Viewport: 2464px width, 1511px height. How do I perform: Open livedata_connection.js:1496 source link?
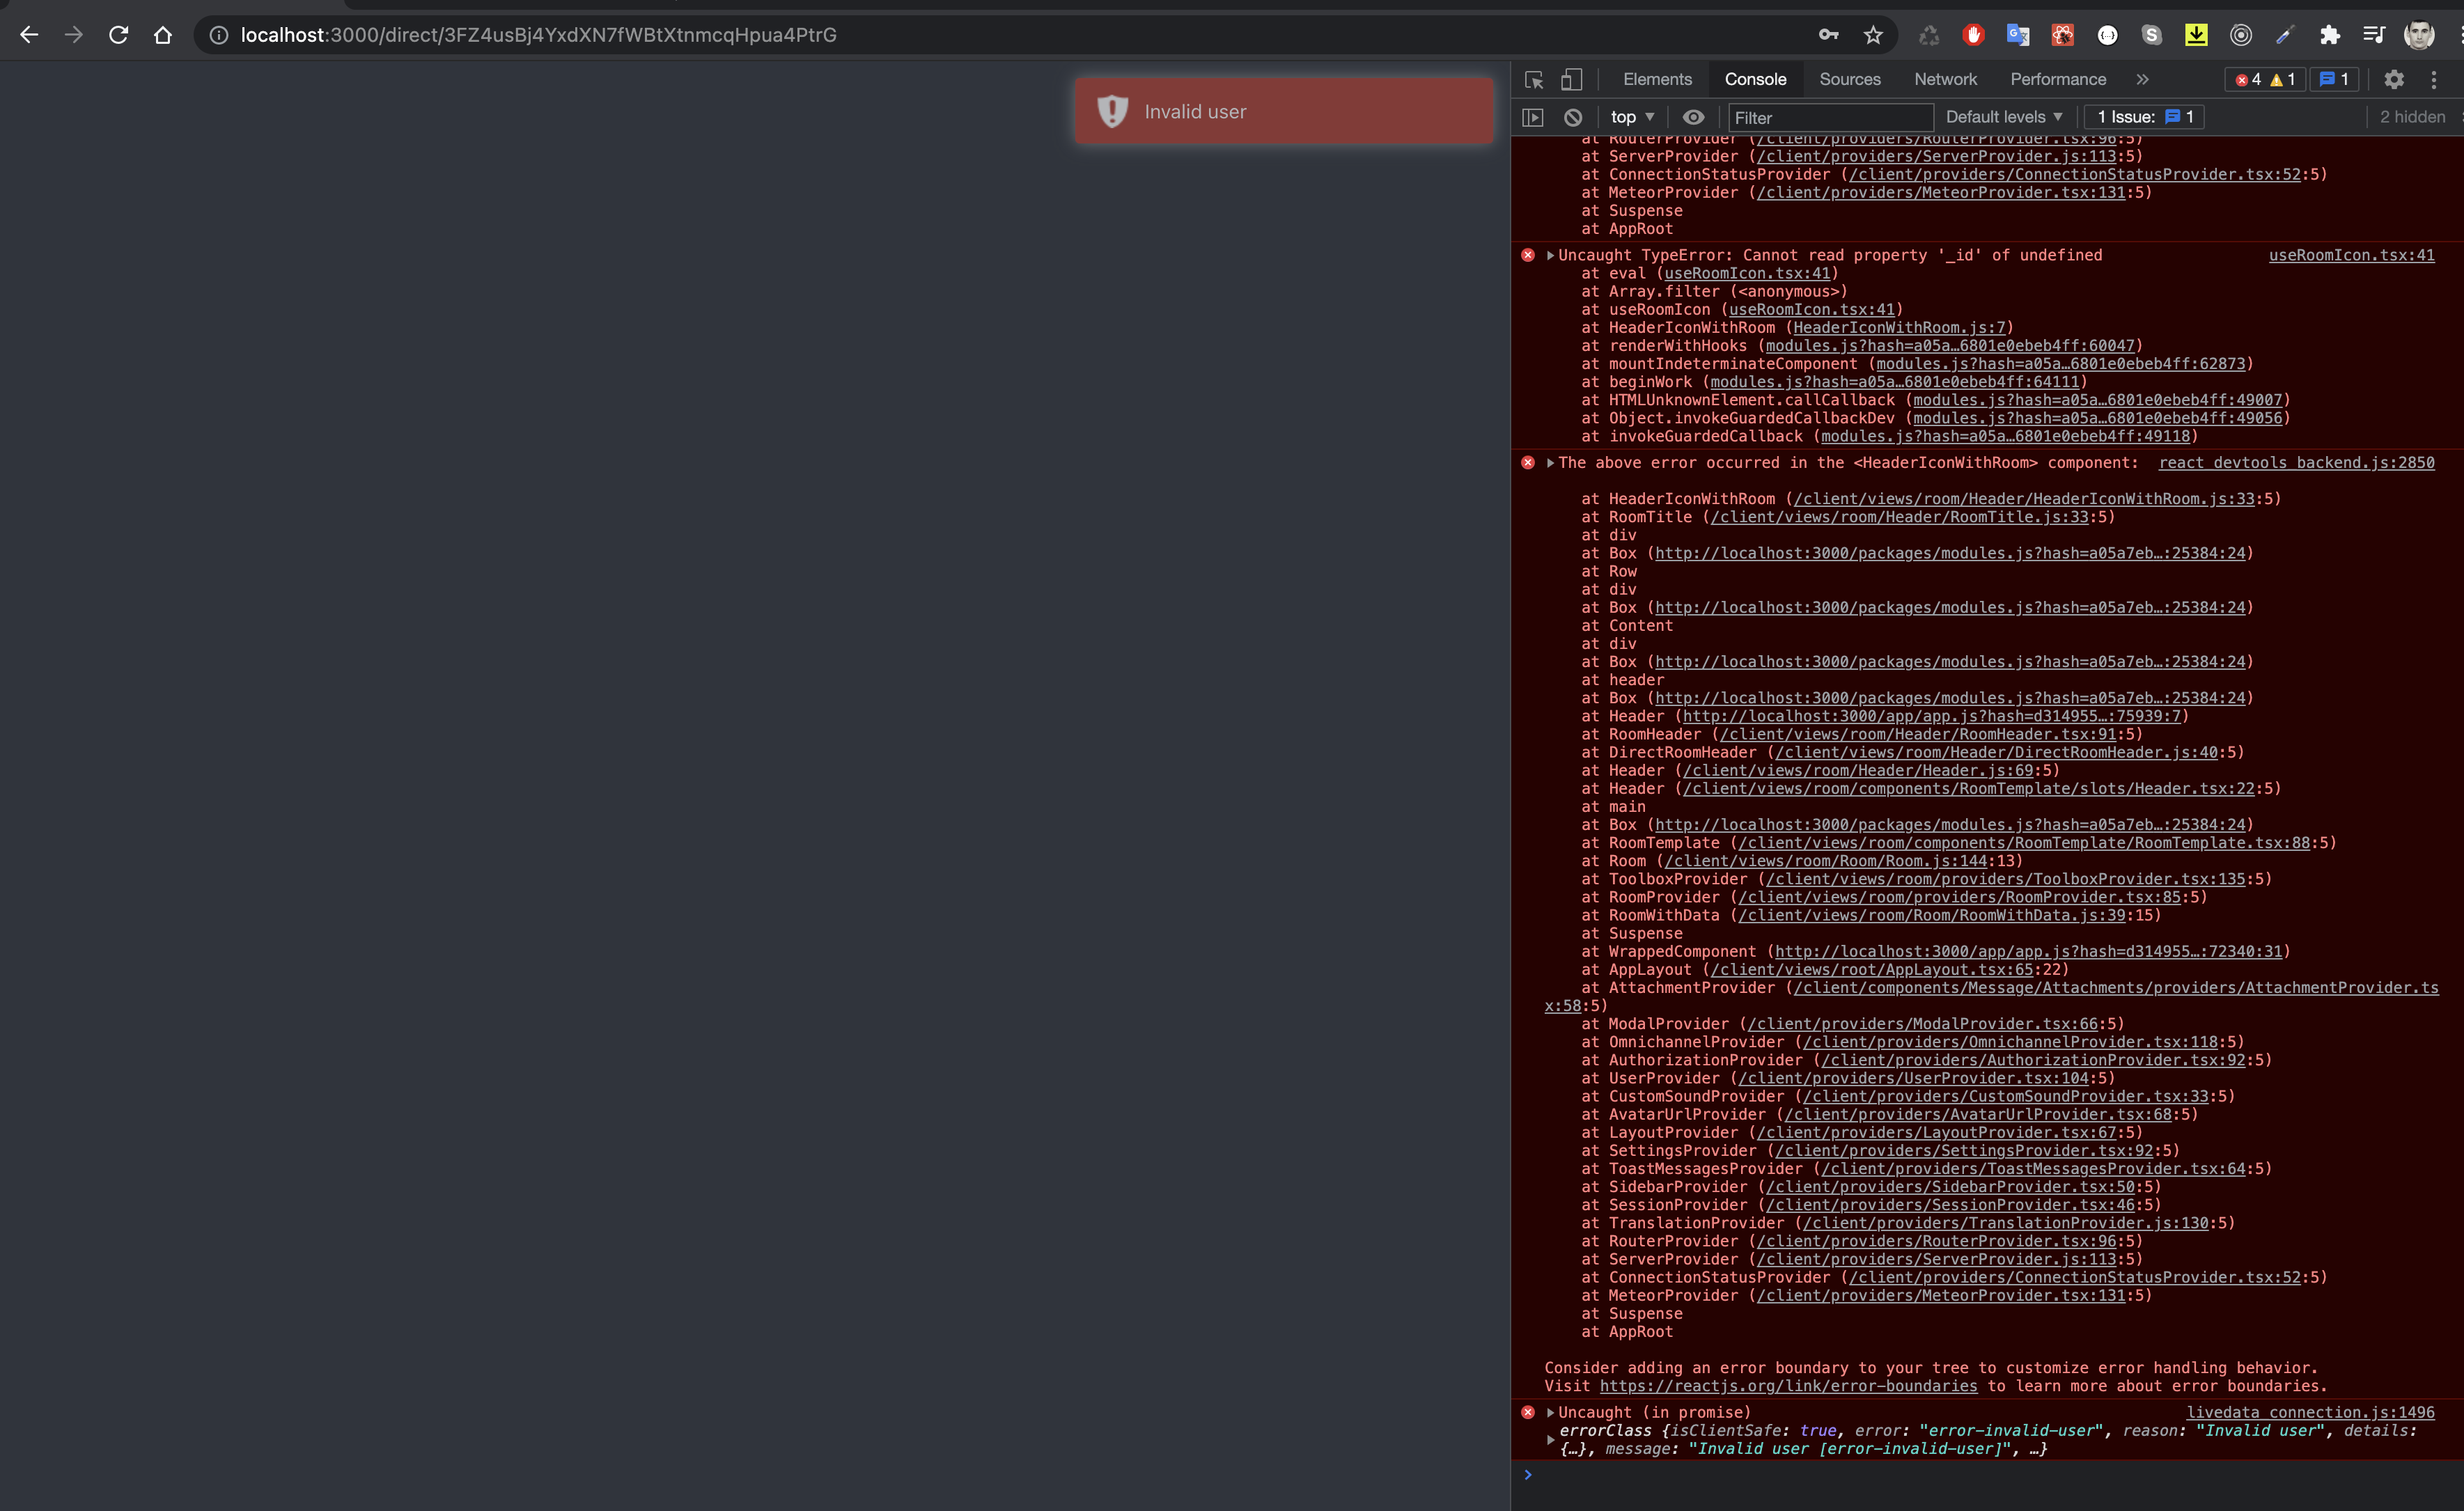coord(2310,1413)
